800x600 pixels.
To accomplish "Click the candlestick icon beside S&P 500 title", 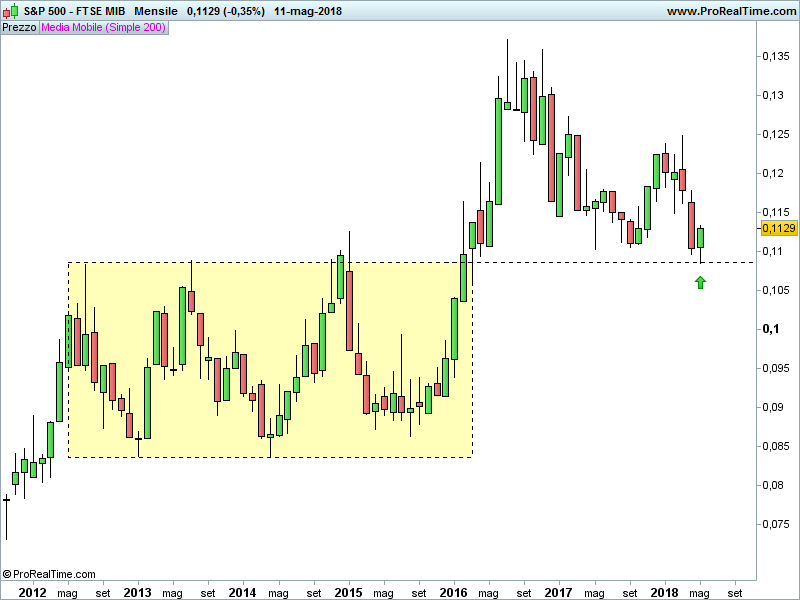I will [10, 11].
